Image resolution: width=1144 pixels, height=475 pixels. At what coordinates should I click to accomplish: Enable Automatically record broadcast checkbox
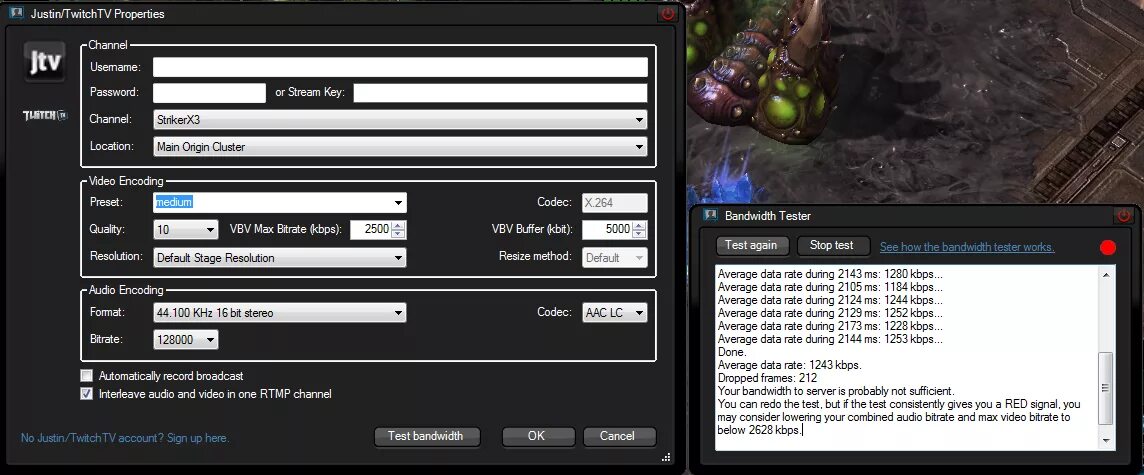point(87,376)
